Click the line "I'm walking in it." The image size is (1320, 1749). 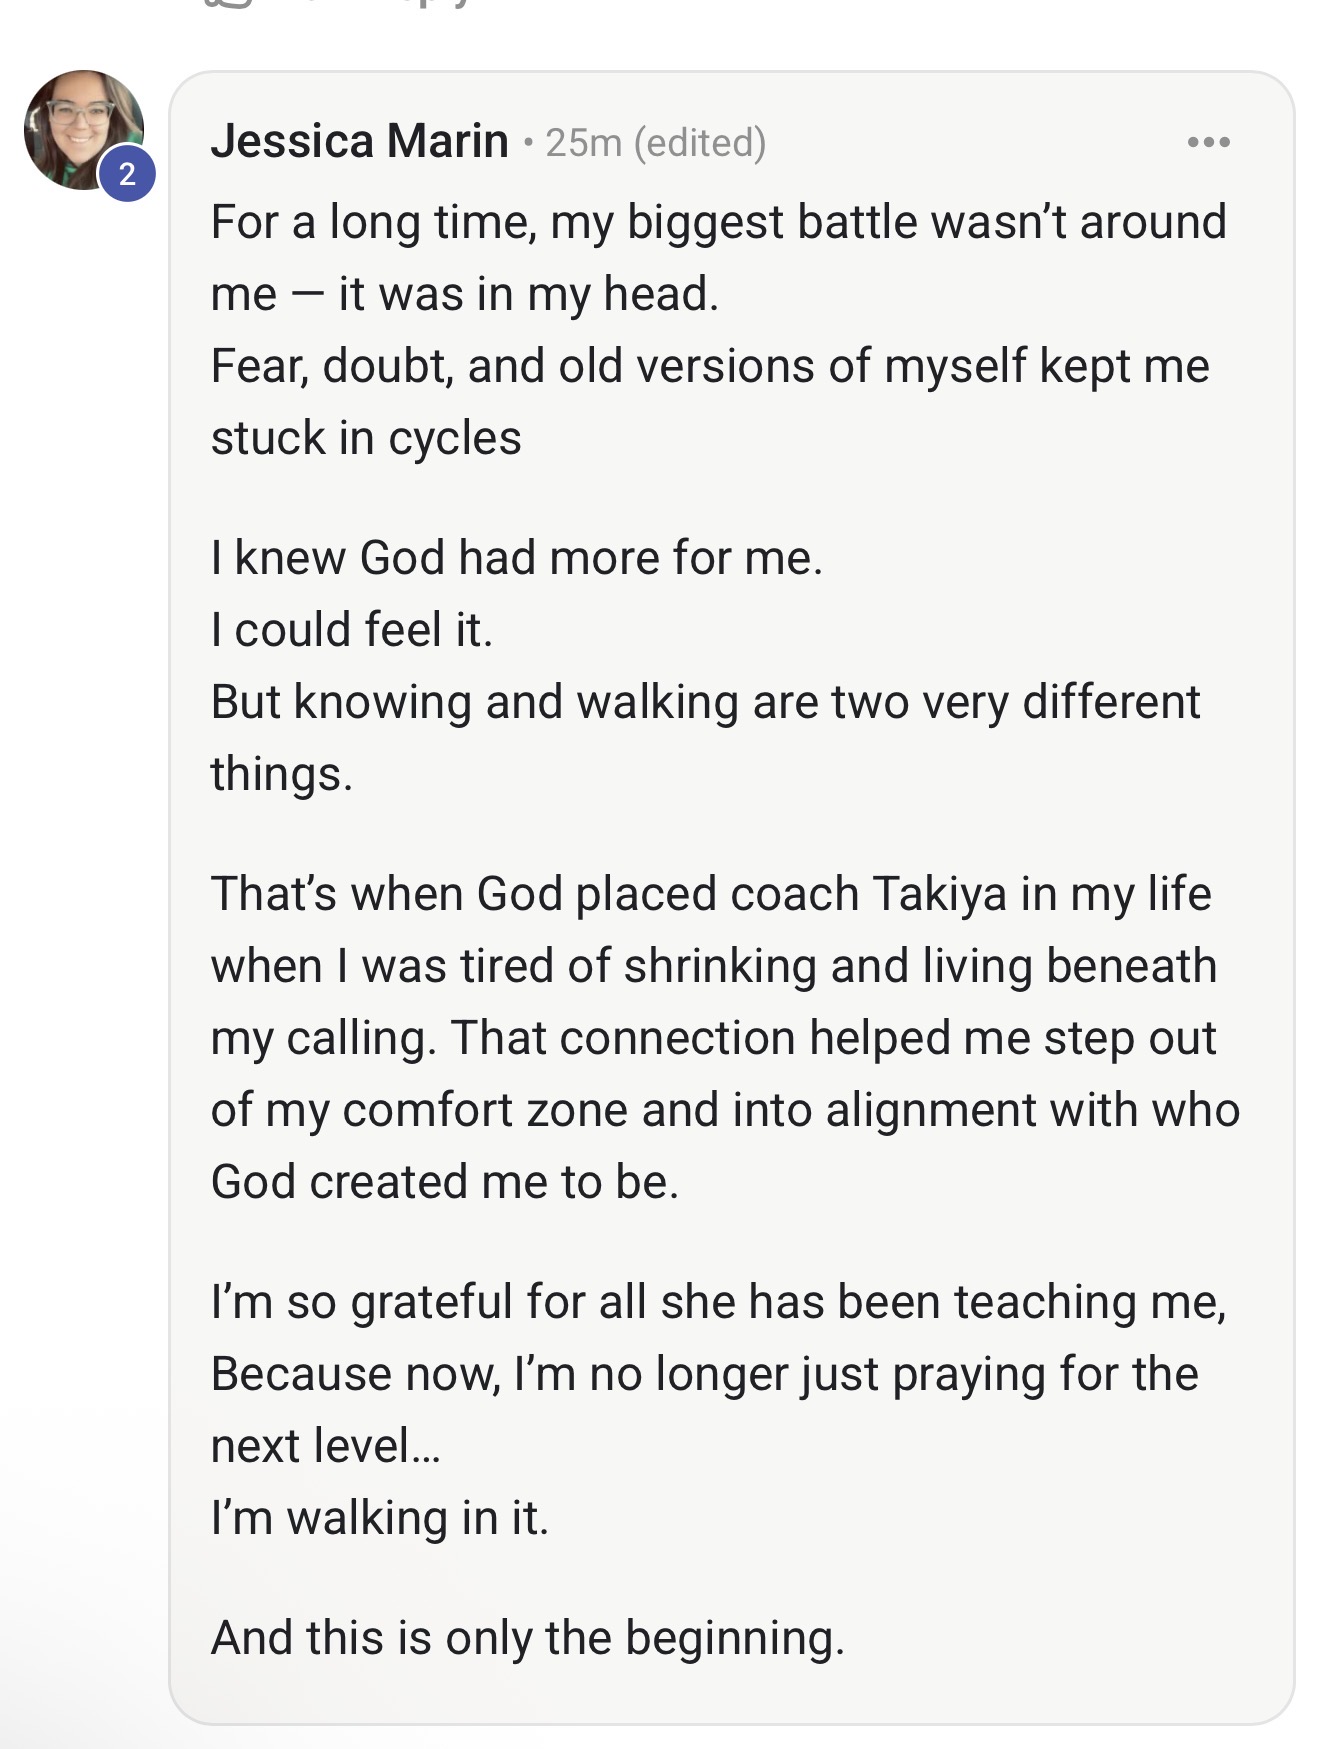pyautogui.click(x=380, y=1518)
